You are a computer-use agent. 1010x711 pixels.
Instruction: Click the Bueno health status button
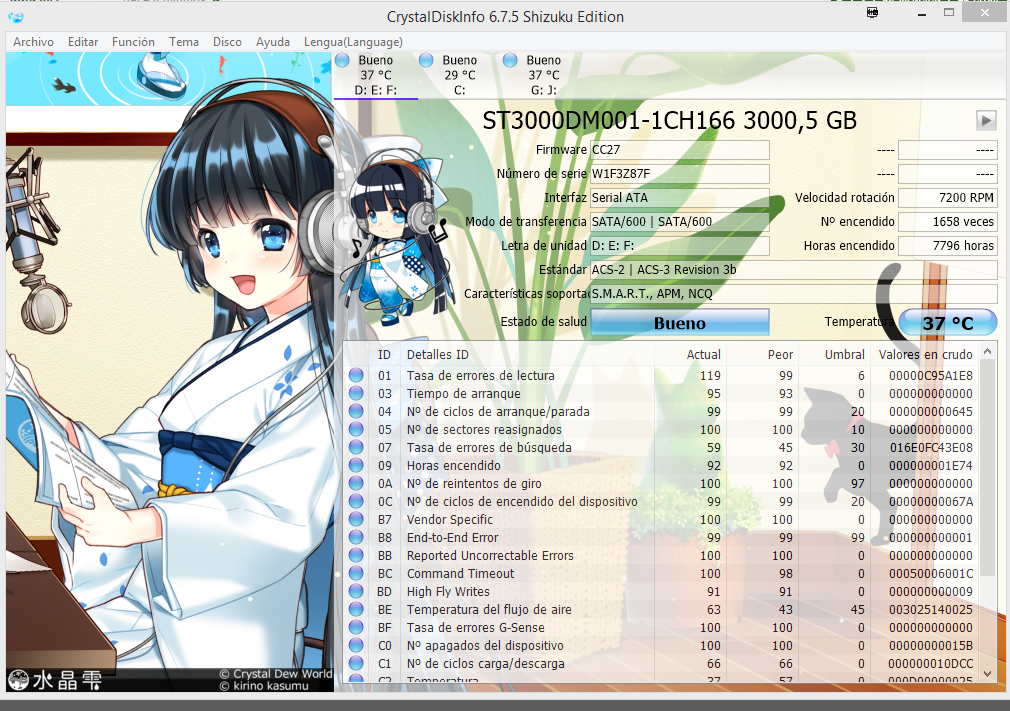(x=680, y=323)
